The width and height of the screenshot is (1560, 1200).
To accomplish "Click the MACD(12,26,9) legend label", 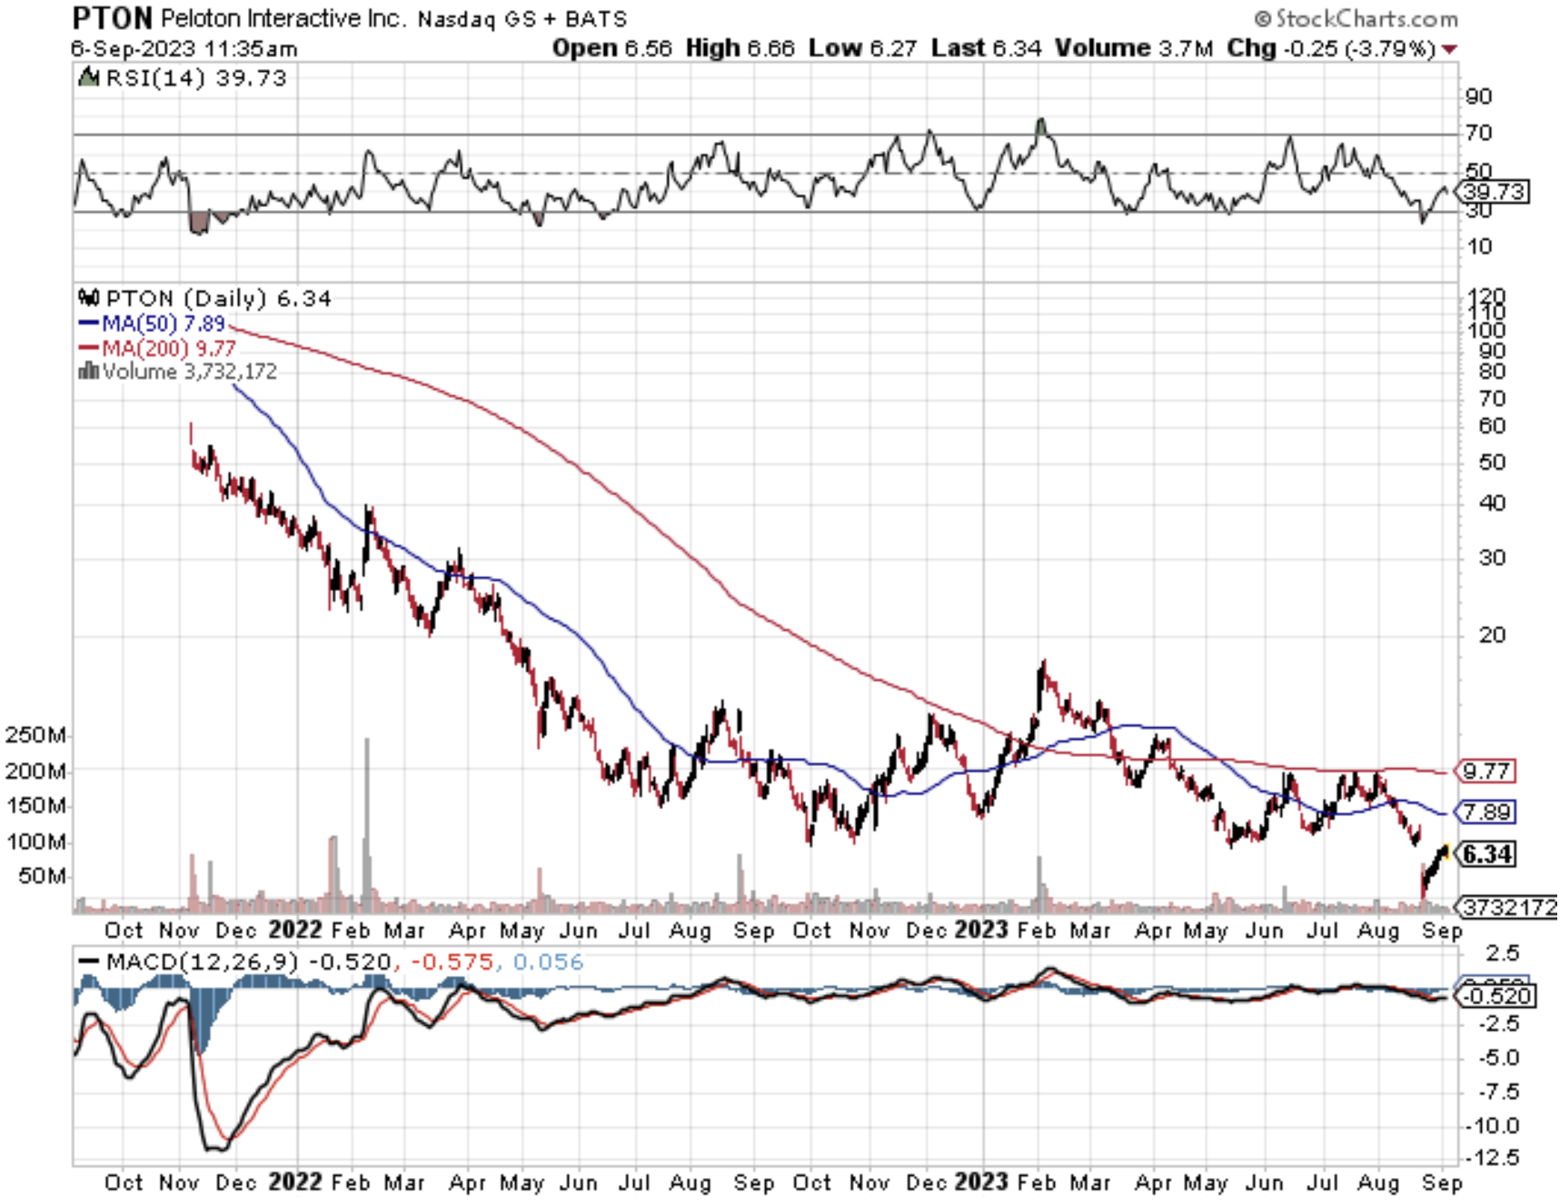I will [202, 962].
